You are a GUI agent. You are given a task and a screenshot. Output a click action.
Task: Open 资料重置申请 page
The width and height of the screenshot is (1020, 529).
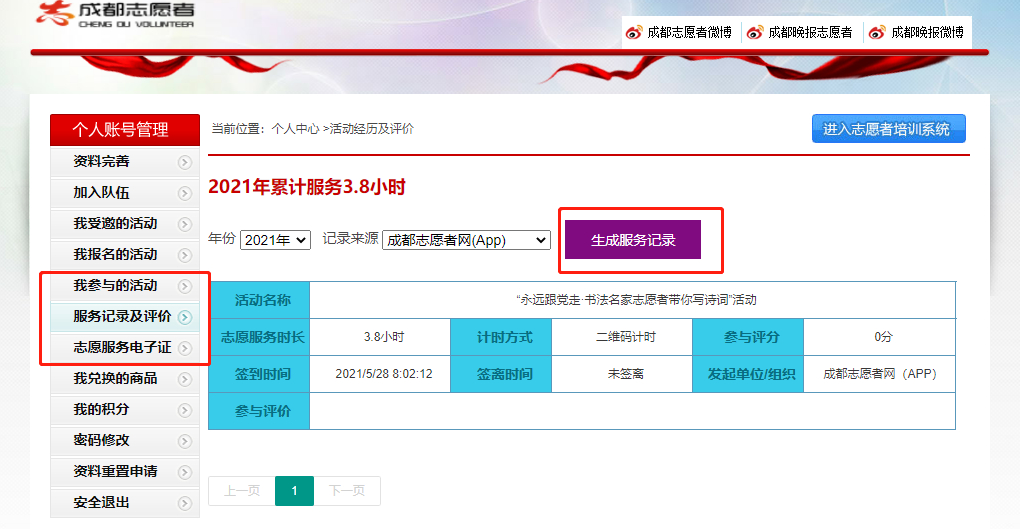click(x=125, y=472)
